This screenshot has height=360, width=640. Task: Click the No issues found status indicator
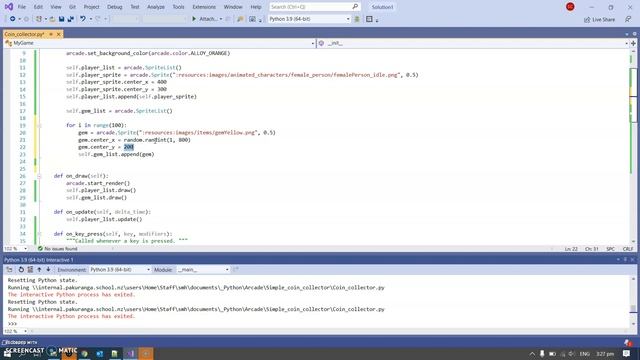click(57, 249)
